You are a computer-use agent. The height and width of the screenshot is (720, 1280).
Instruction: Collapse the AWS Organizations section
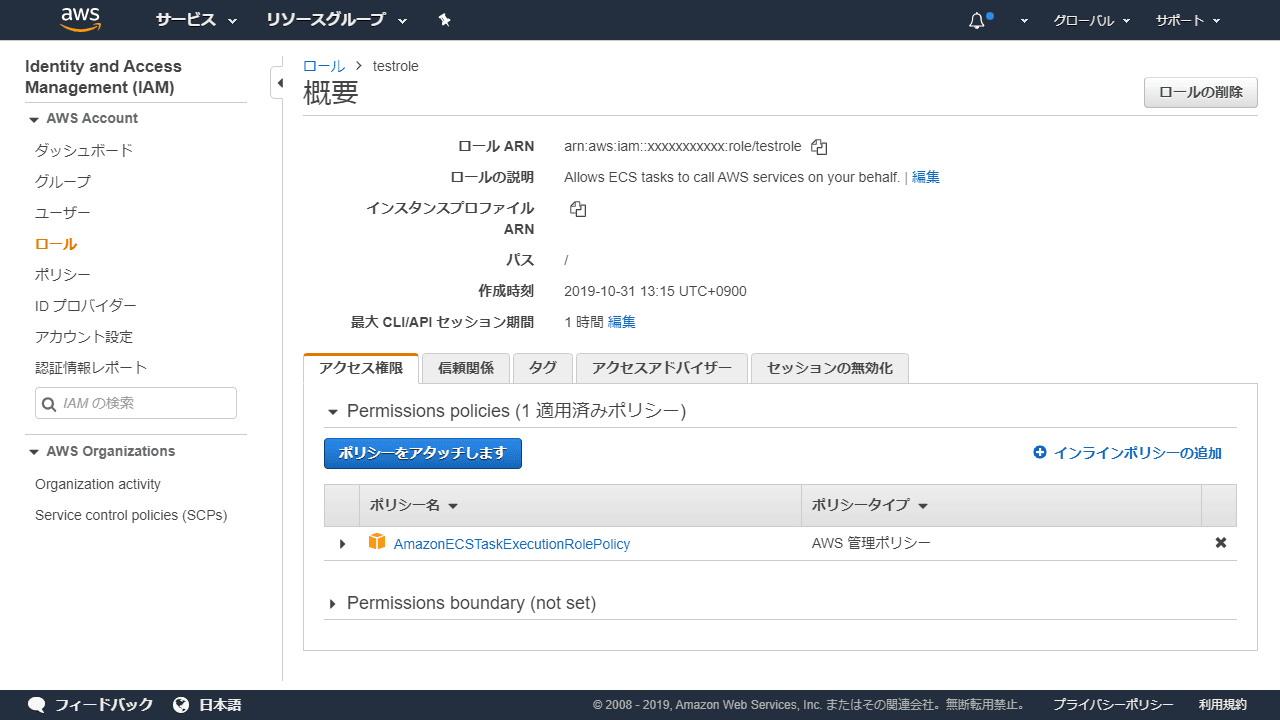35,452
